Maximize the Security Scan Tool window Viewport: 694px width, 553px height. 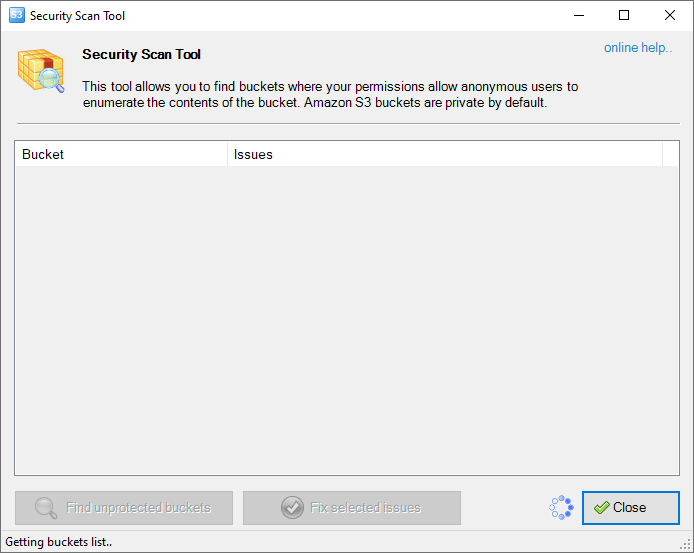[624, 15]
